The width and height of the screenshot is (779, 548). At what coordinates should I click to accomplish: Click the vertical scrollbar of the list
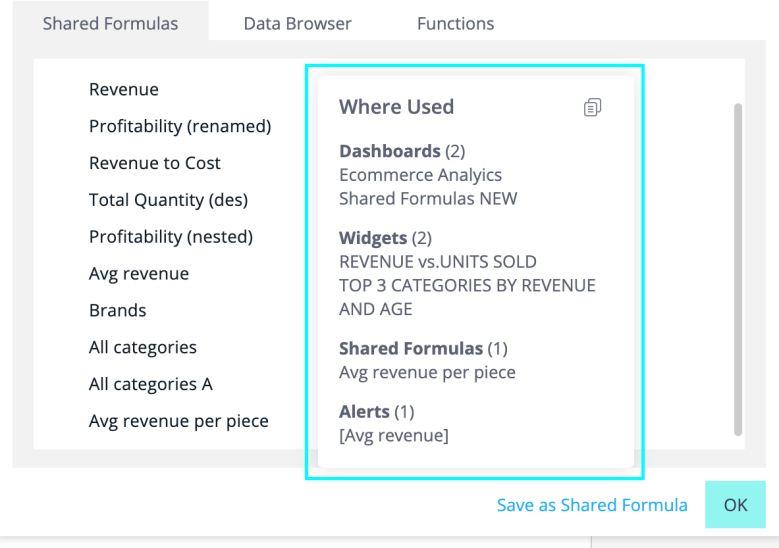click(x=738, y=270)
